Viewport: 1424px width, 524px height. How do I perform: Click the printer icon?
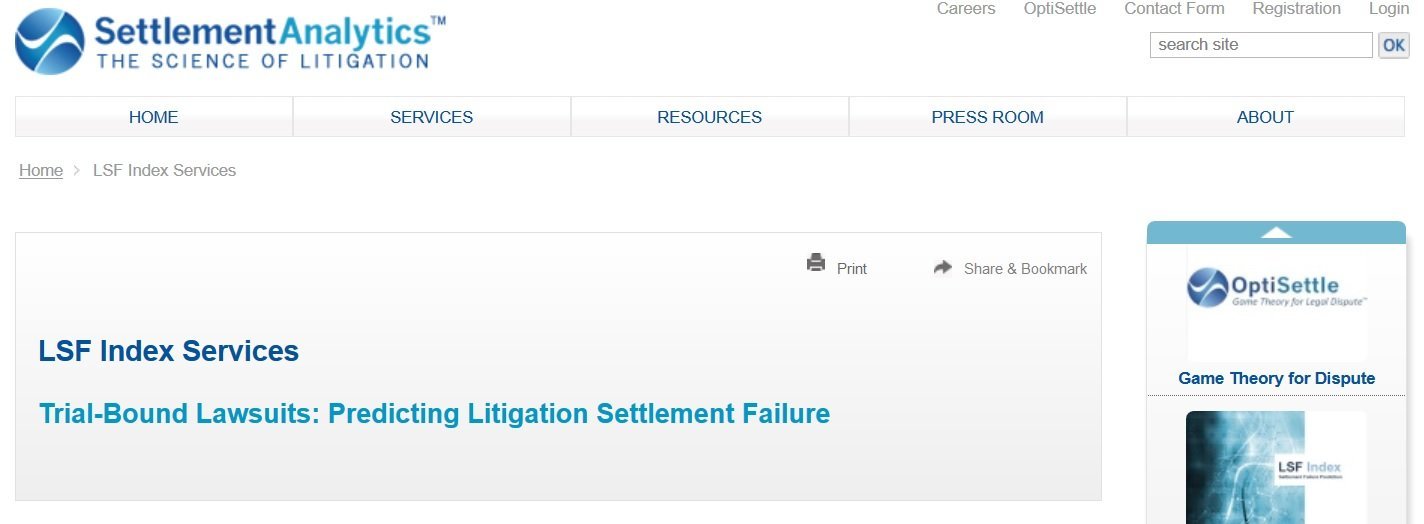coord(816,263)
